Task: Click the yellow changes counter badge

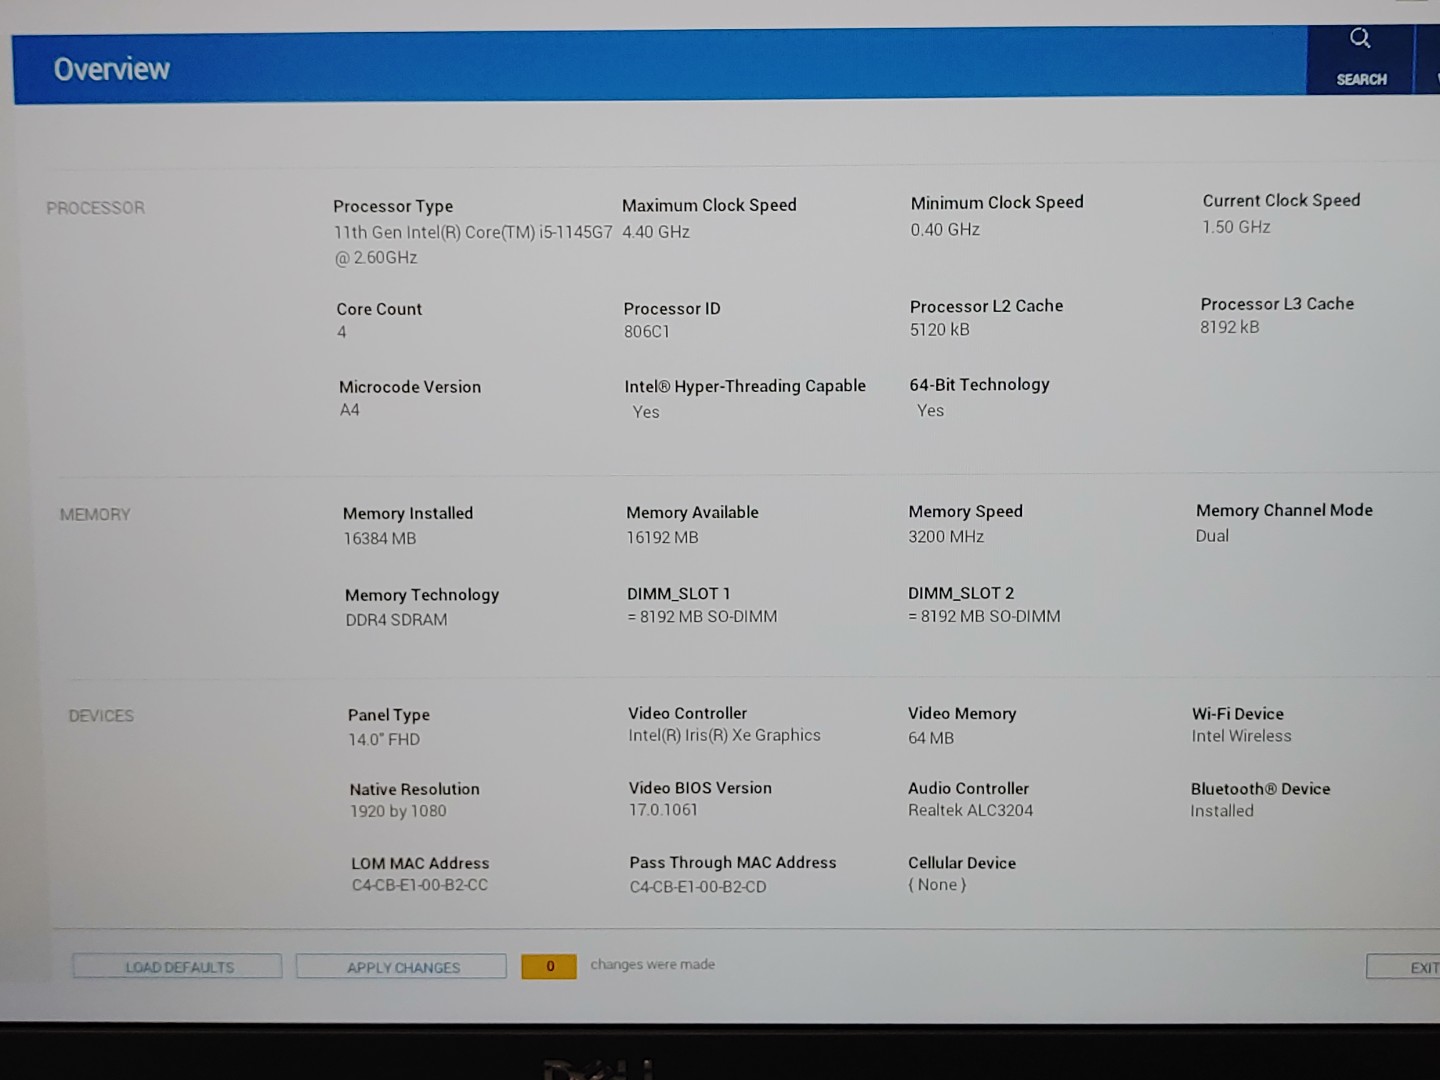Action: (x=549, y=966)
